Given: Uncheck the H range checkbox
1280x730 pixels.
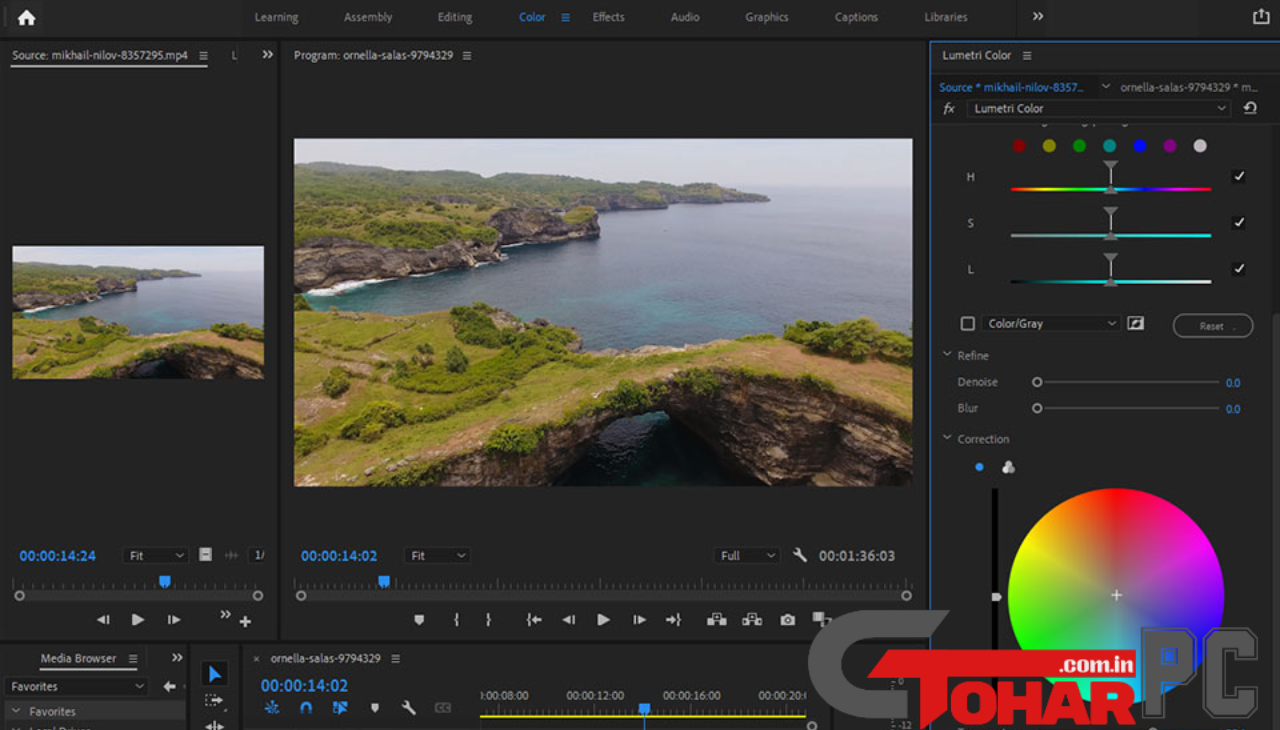Looking at the screenshot, I should tap(1239, 176).
